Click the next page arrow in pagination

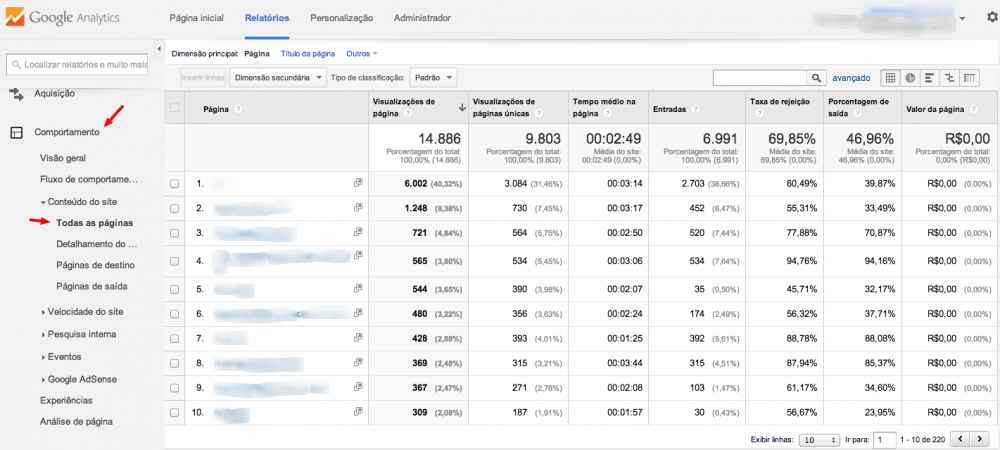[980, 439]
